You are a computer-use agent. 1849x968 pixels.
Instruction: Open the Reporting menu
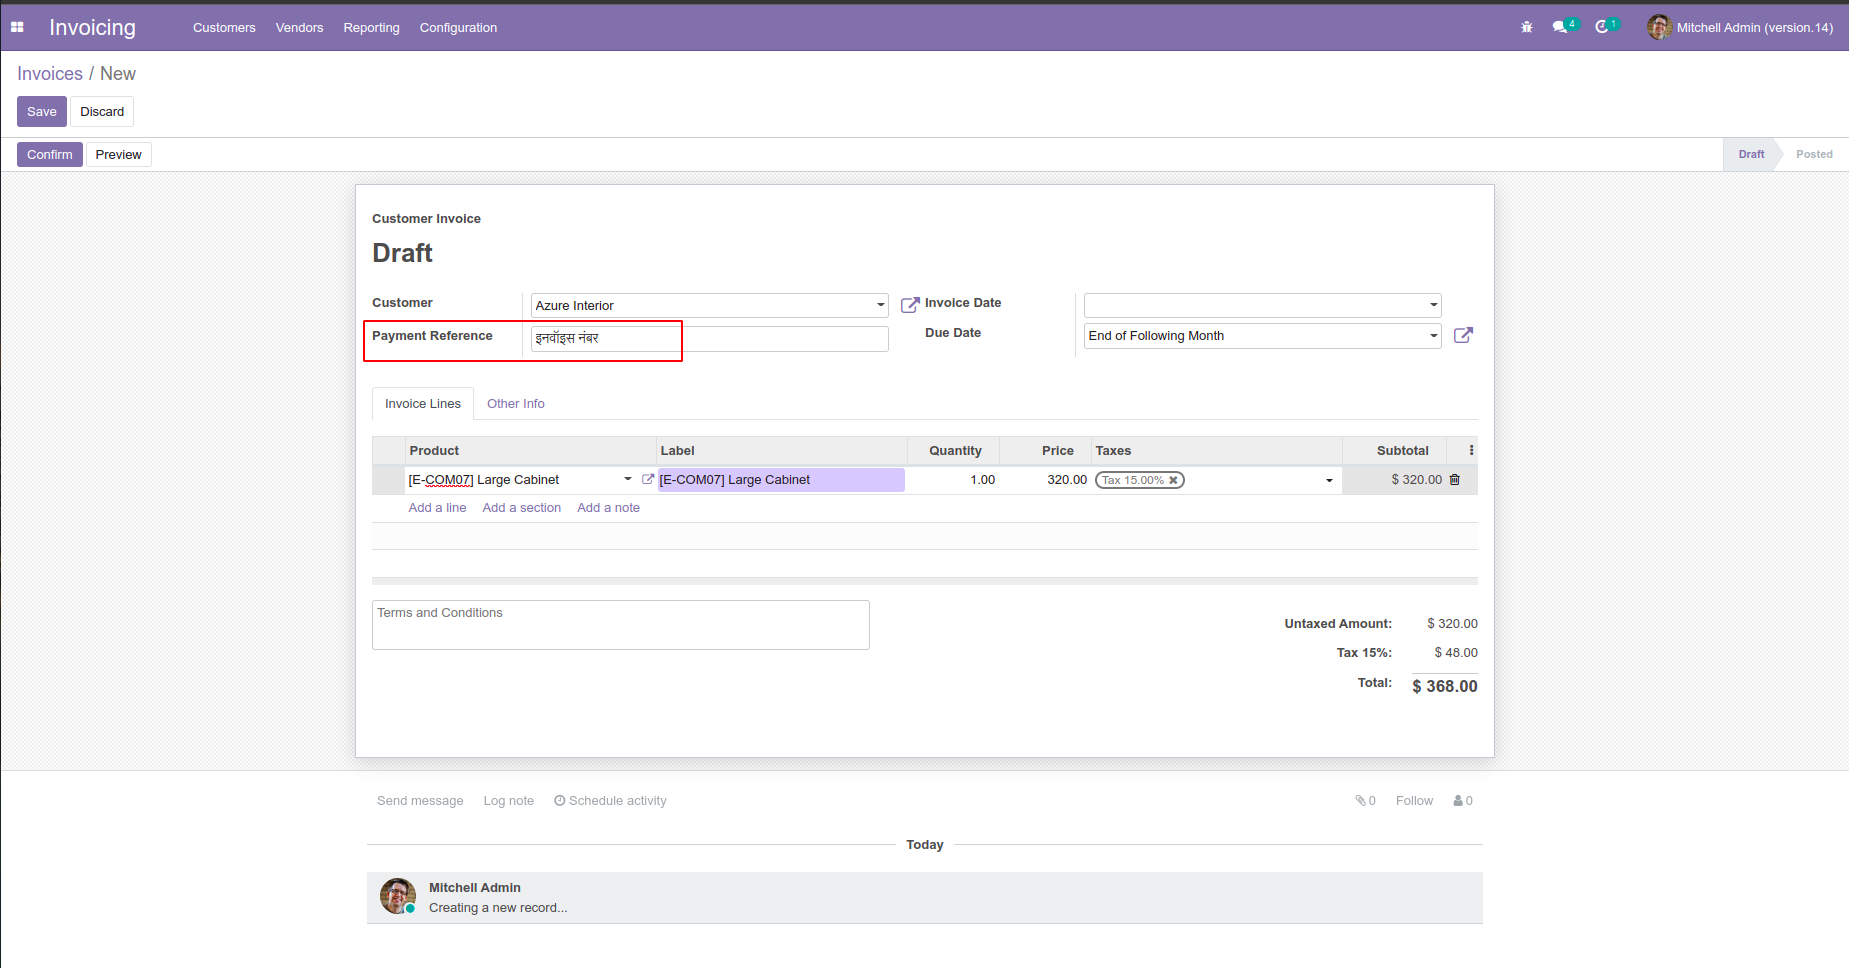coord(371,28)
